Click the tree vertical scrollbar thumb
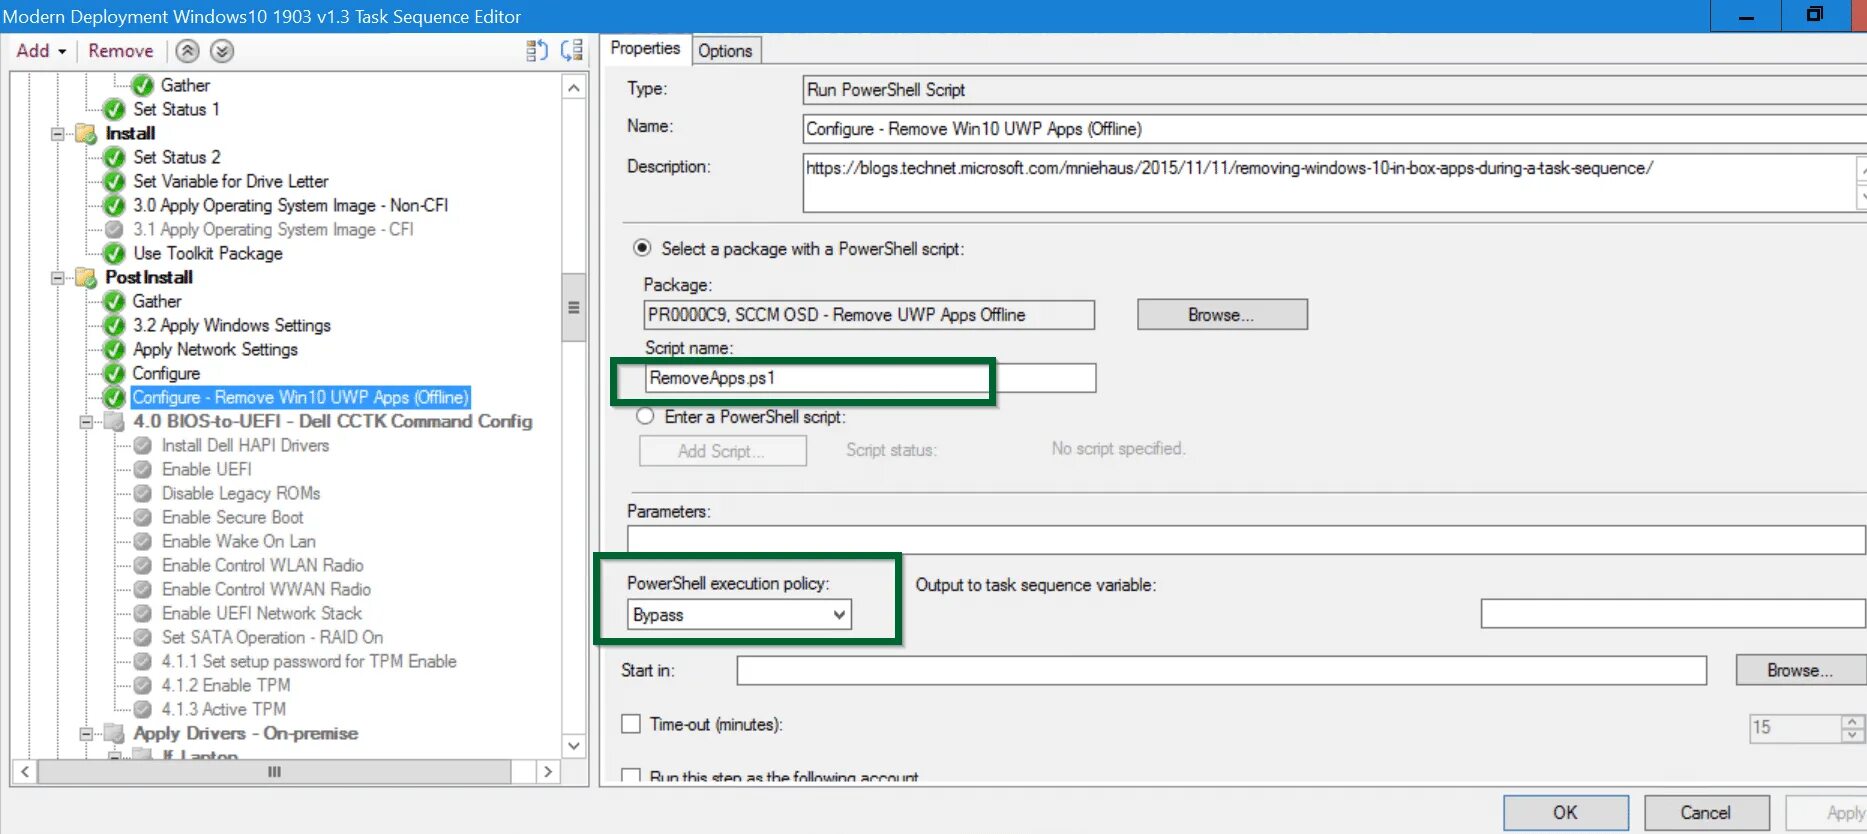Screen dimensions: 1867x834 [x=574, y=307]
